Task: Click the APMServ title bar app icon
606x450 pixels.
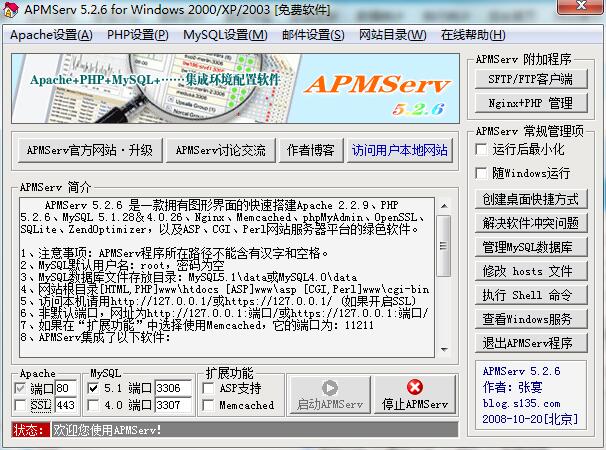Action: 10,9
